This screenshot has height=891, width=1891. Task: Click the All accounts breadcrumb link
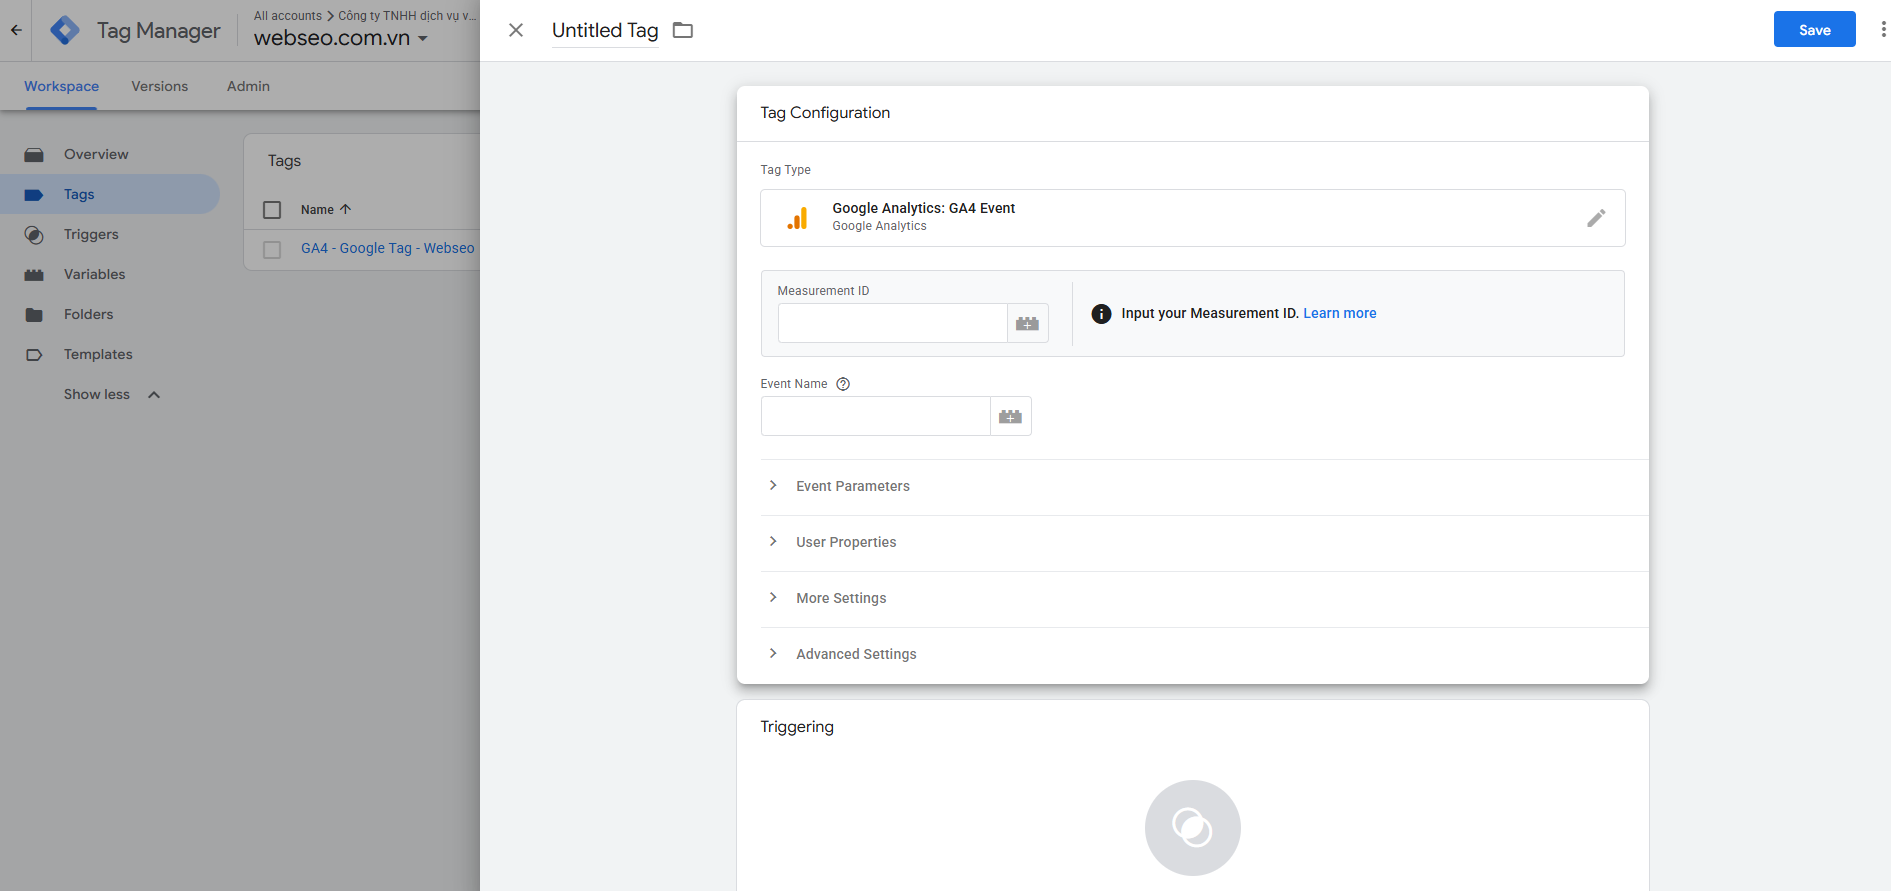tap(288, 15)
